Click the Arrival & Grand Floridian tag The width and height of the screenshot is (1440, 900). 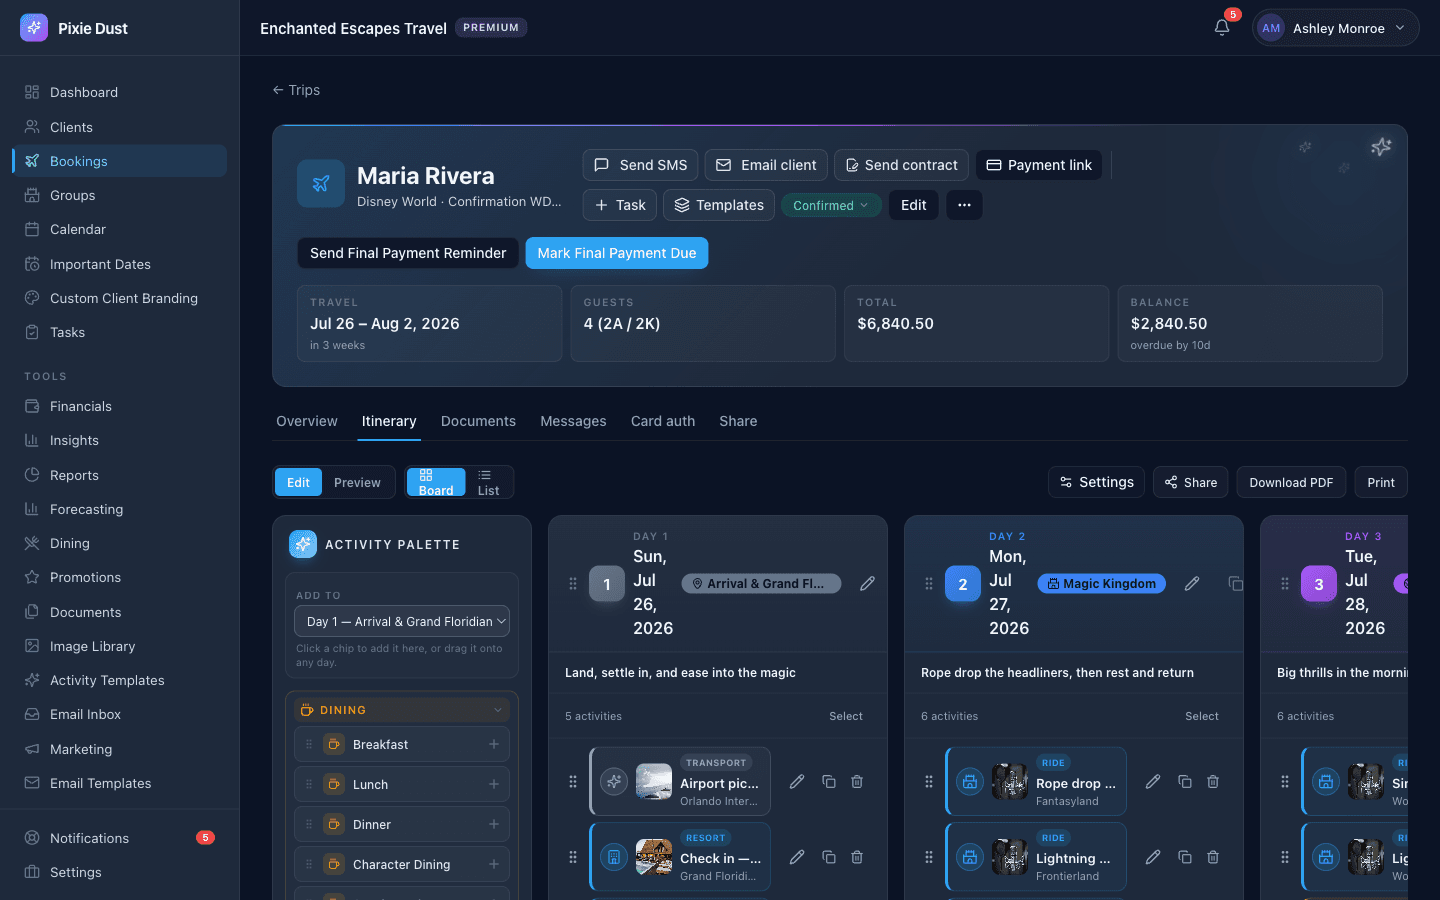[x=761, y=583]
